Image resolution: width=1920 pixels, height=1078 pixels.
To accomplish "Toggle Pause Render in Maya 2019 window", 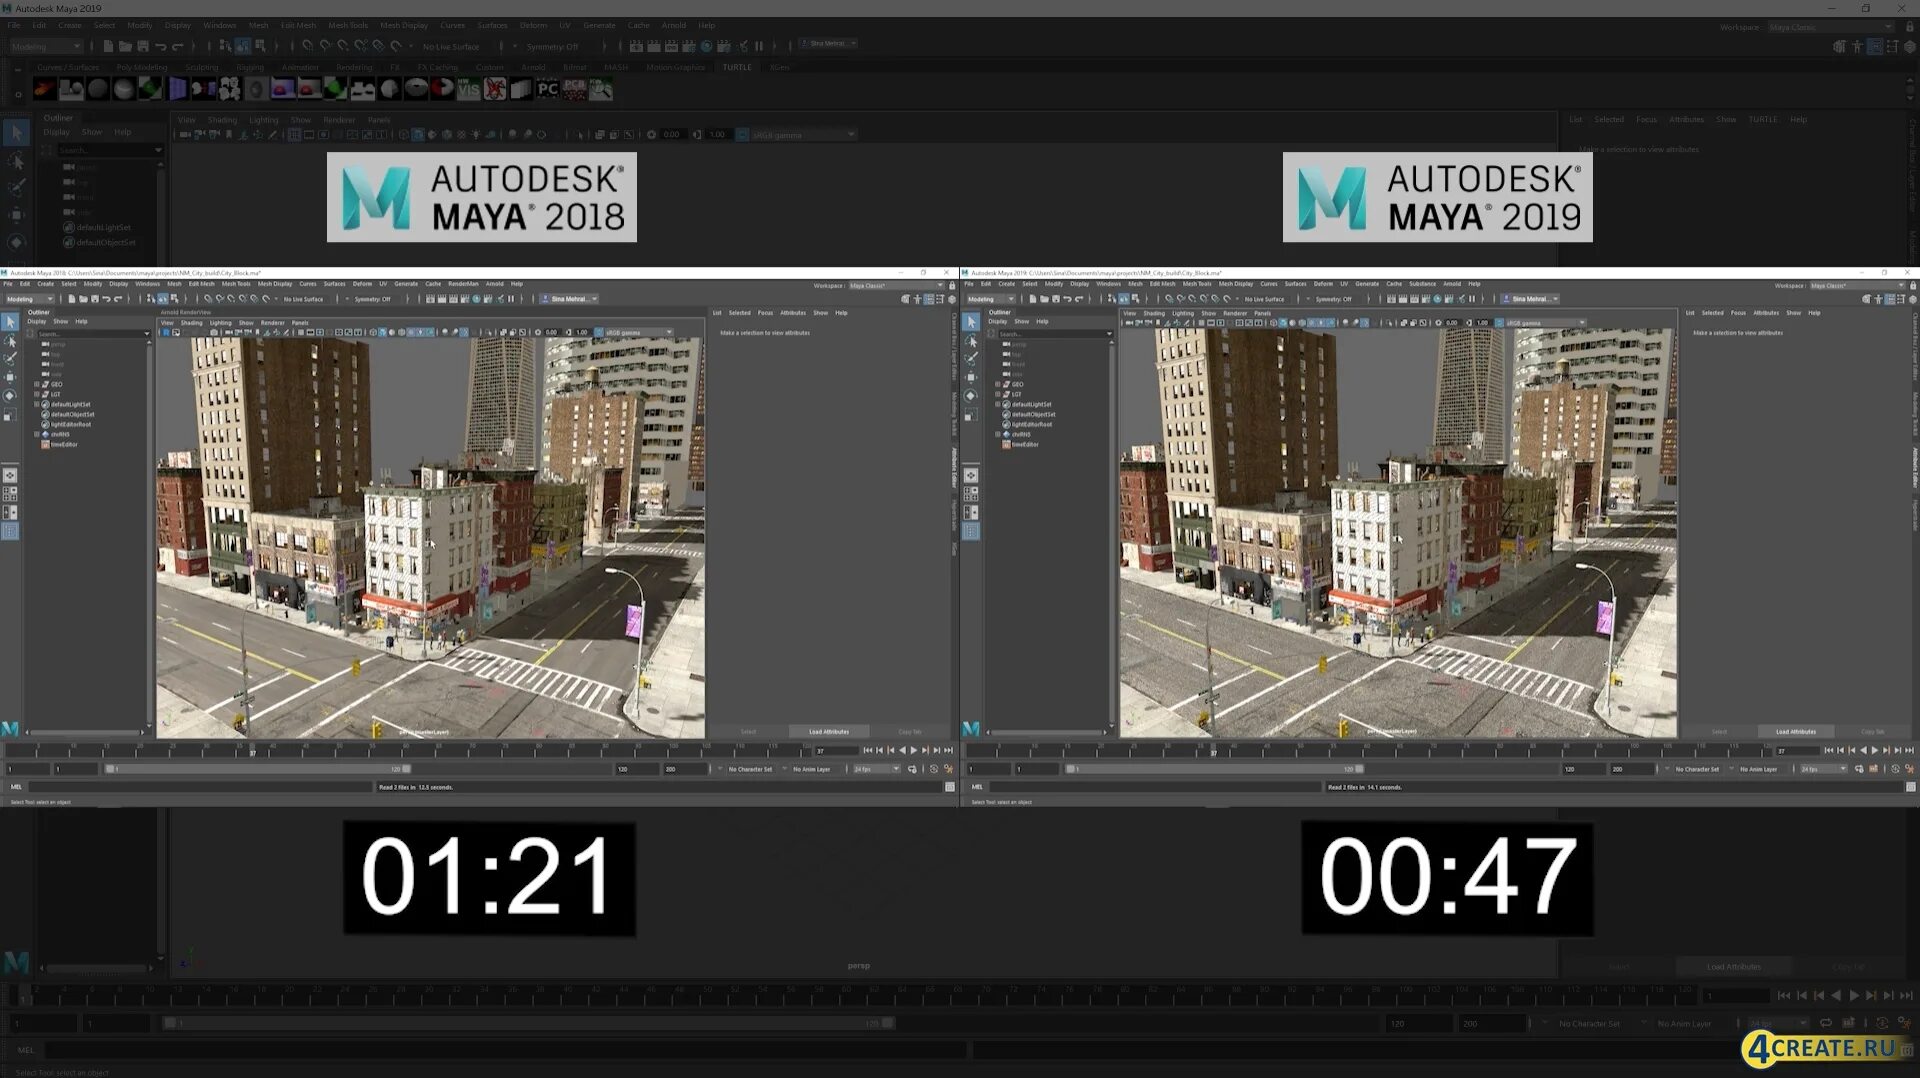I will click(1472, 299).
